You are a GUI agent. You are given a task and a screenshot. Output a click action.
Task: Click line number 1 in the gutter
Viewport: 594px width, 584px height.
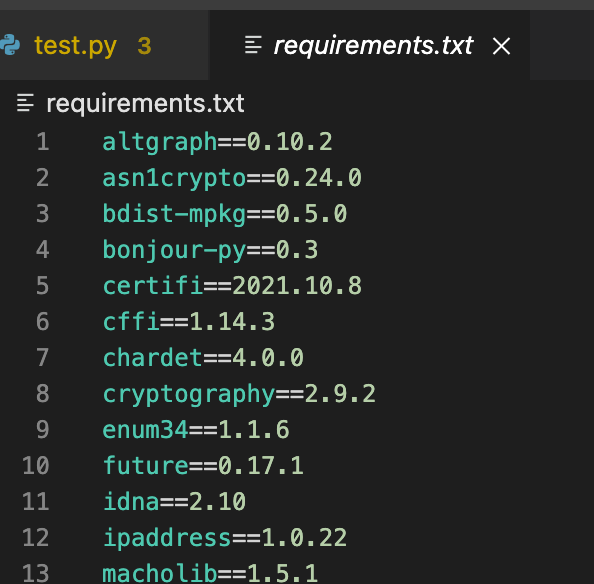43,142
